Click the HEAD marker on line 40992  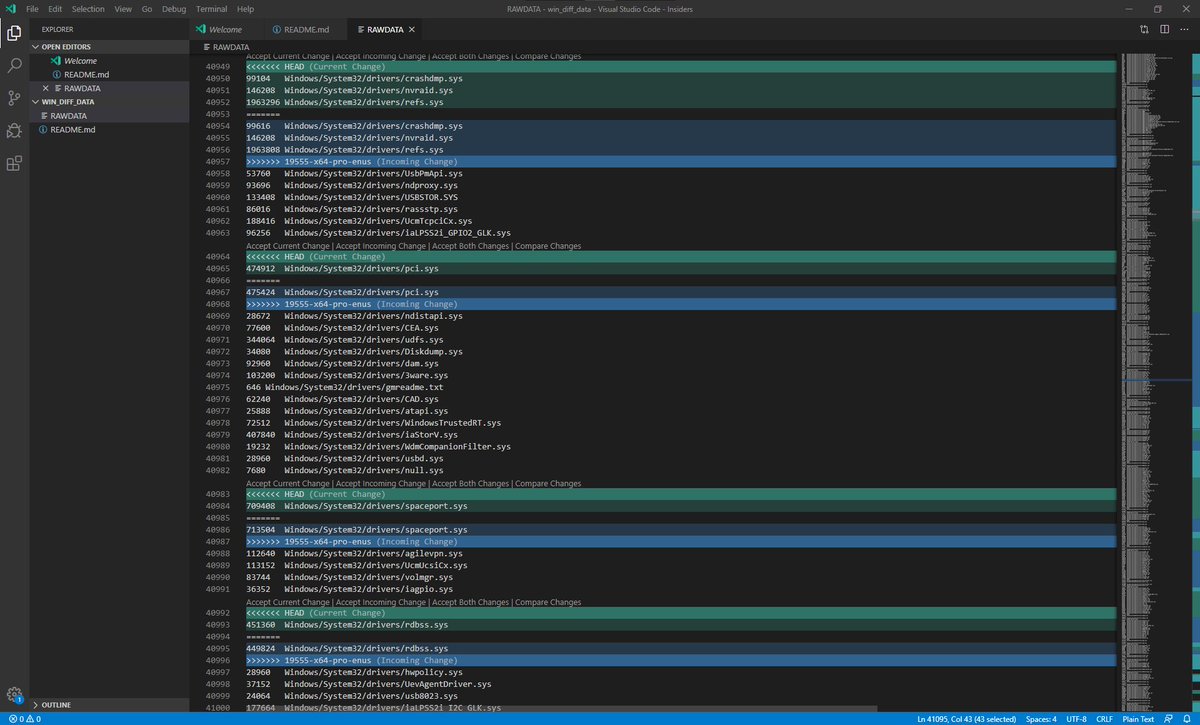681,613
